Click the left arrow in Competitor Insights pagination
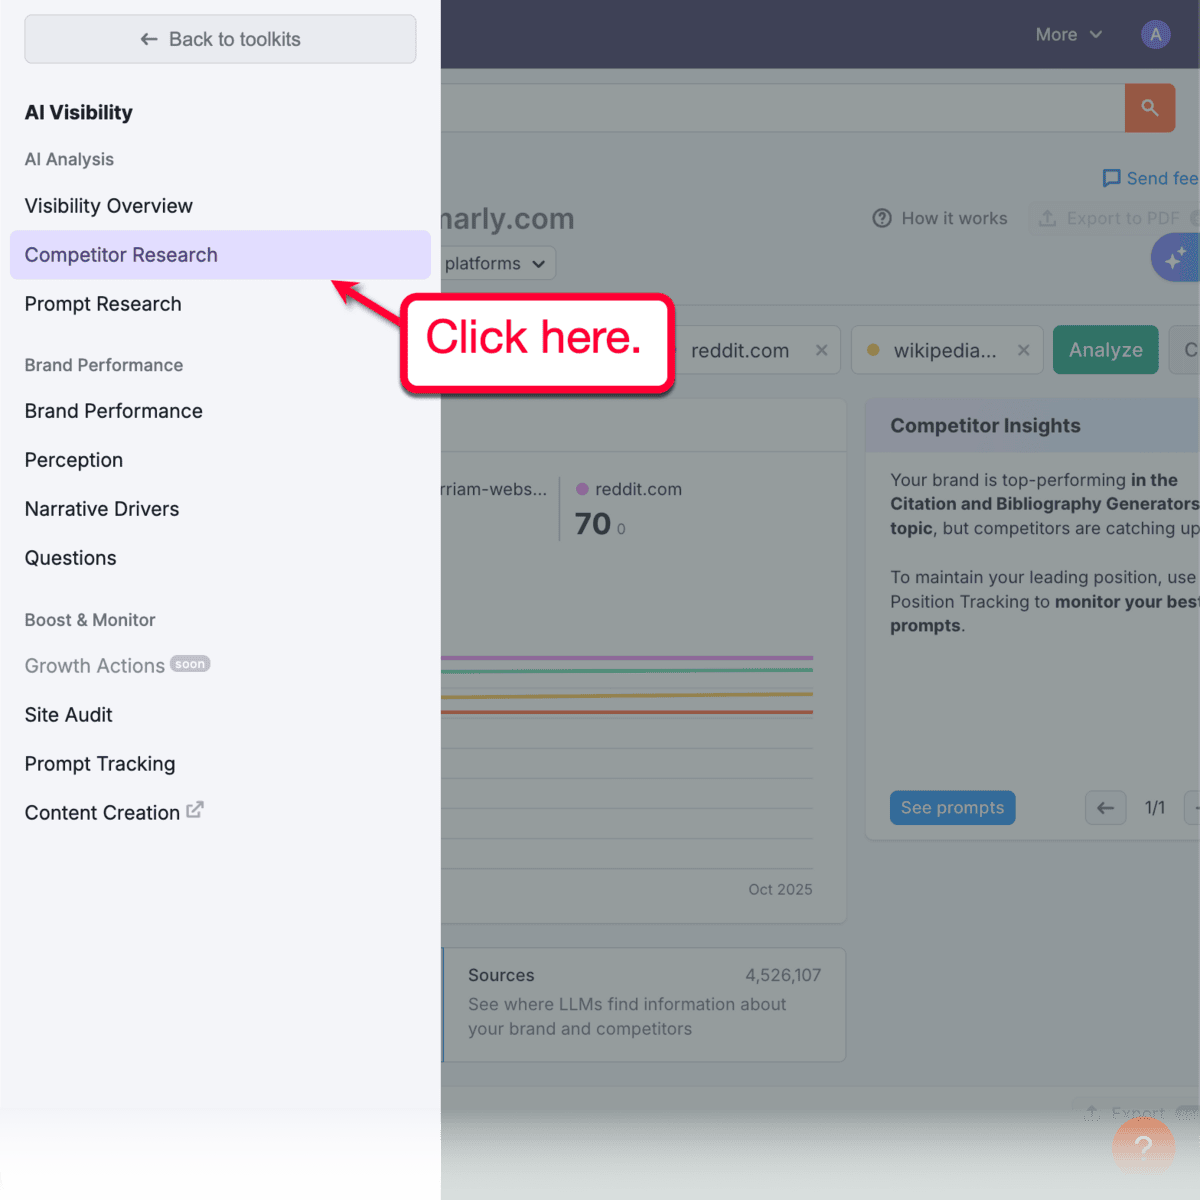 click(x=1105, y=807)
